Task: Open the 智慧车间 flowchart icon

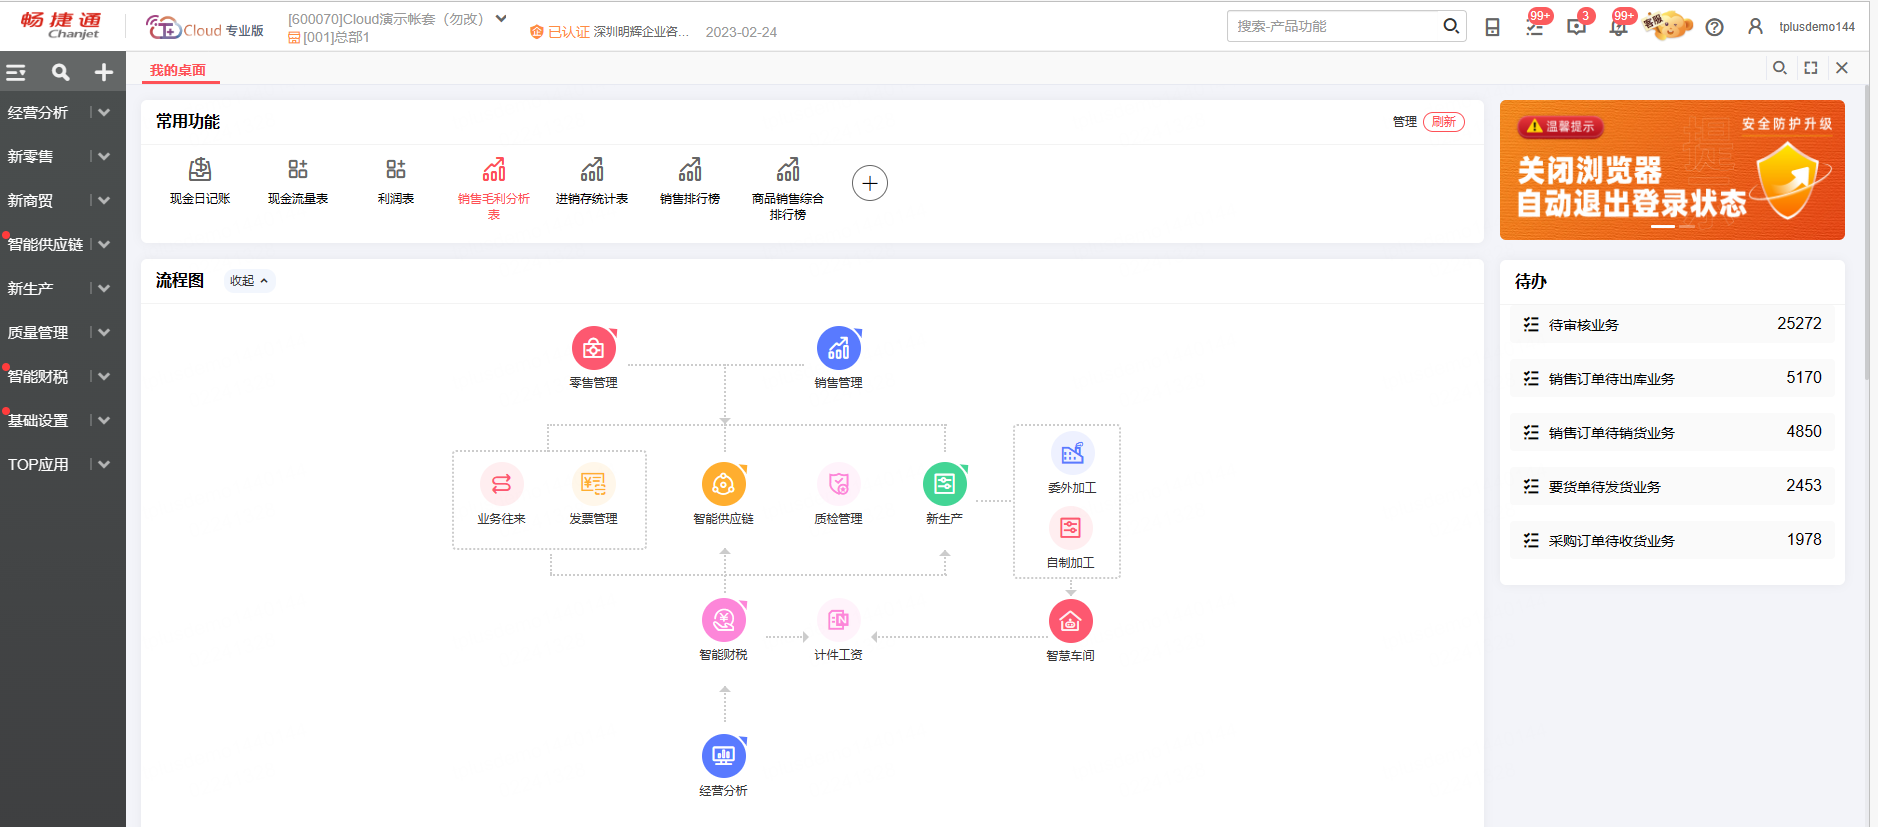Action: [x=1070, y=622]
